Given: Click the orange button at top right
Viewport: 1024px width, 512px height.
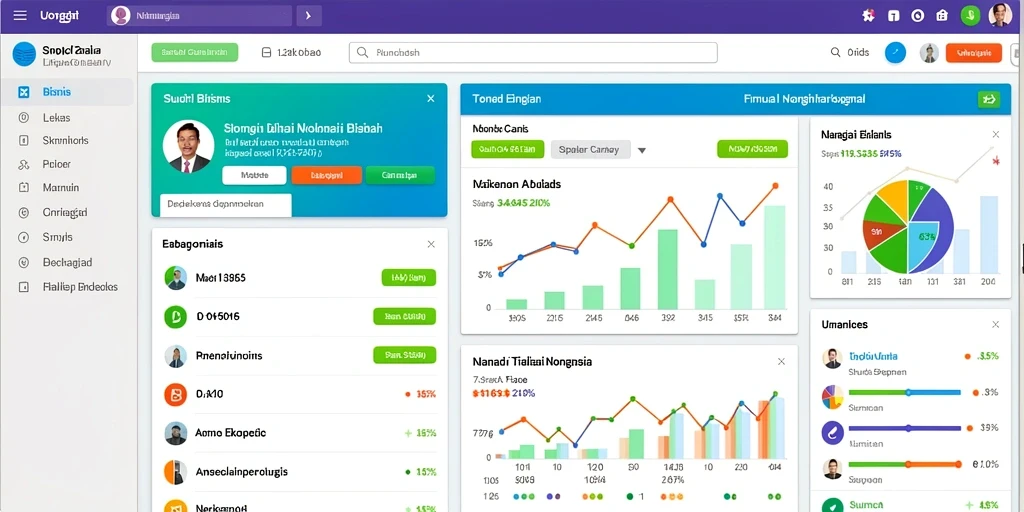Looking at the screenshot, I should click(x=974, y=53).
